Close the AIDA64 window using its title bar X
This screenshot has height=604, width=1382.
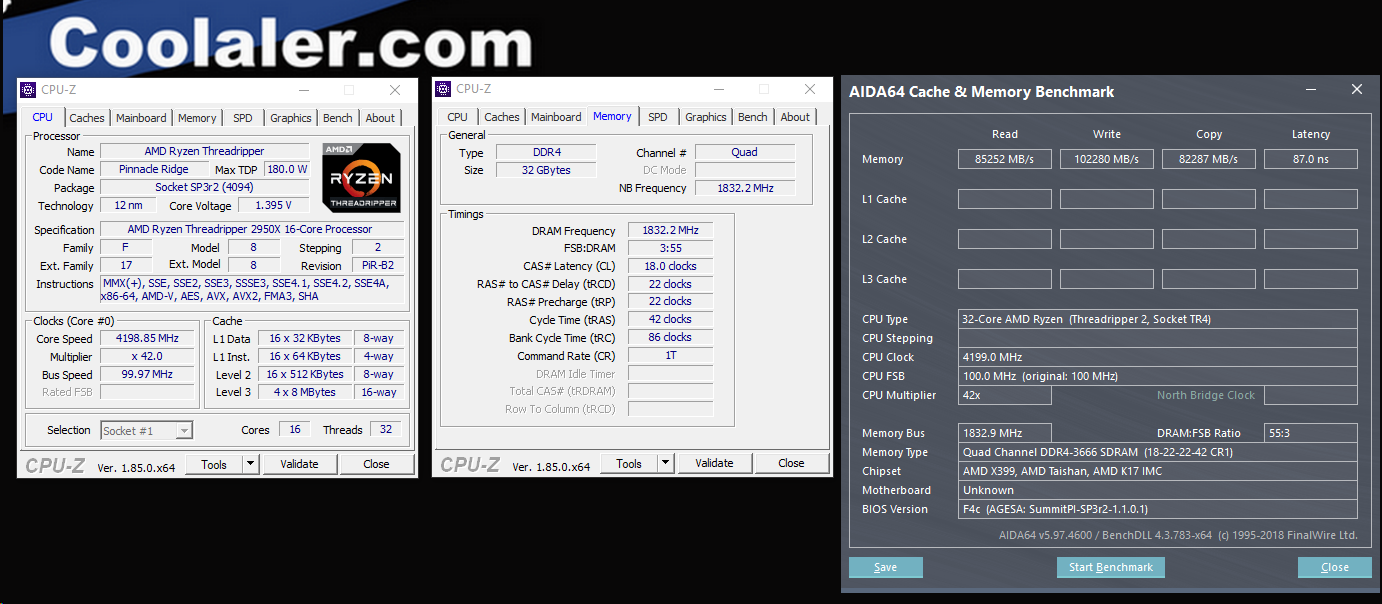[1357, 90]
